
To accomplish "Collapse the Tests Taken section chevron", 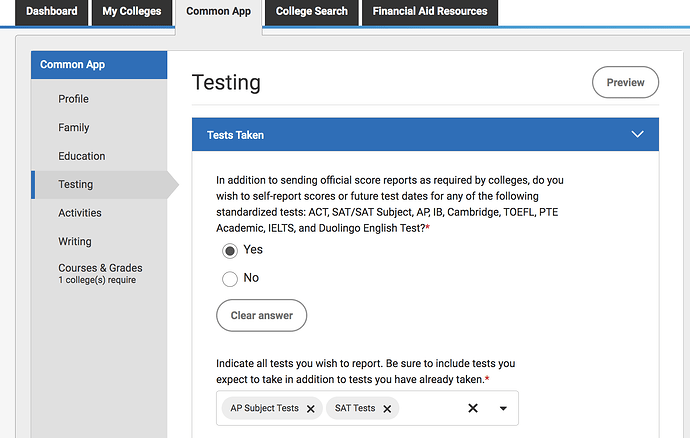I will [637, 134].
